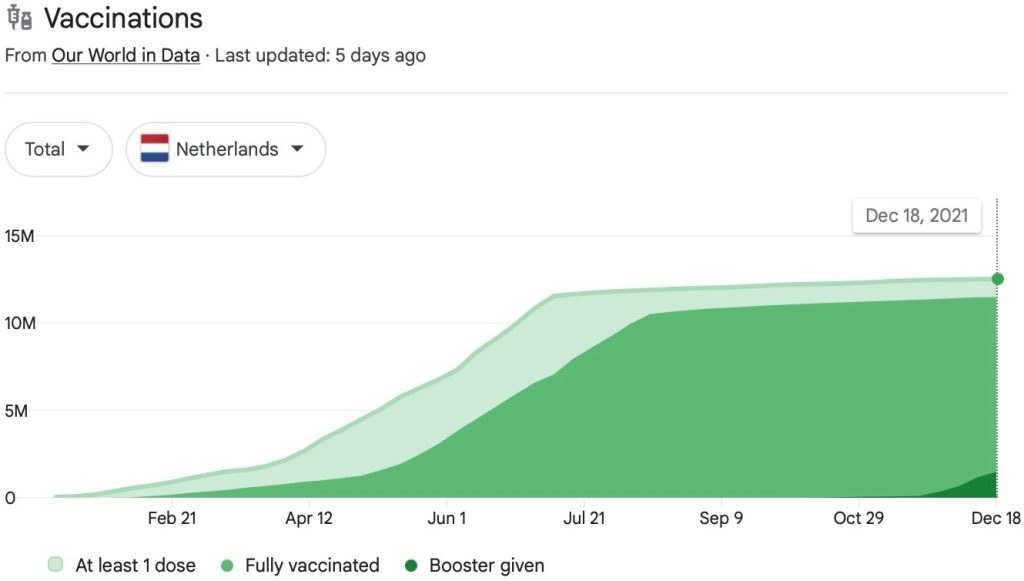Click the Oct 29 date on x-axis
The height and width of the screenshot is (581, 1024).
click(860, 518)
